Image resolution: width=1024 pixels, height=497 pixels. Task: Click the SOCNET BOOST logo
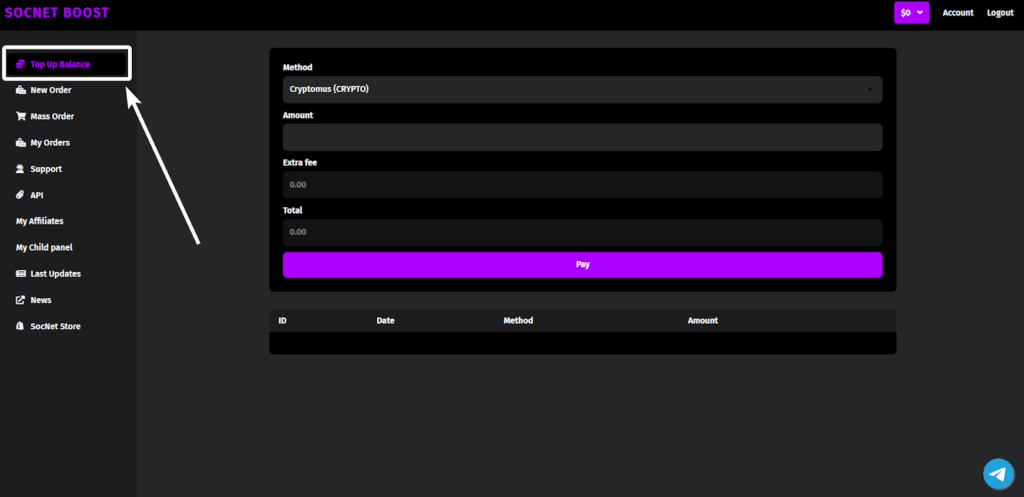click(57, 13)
